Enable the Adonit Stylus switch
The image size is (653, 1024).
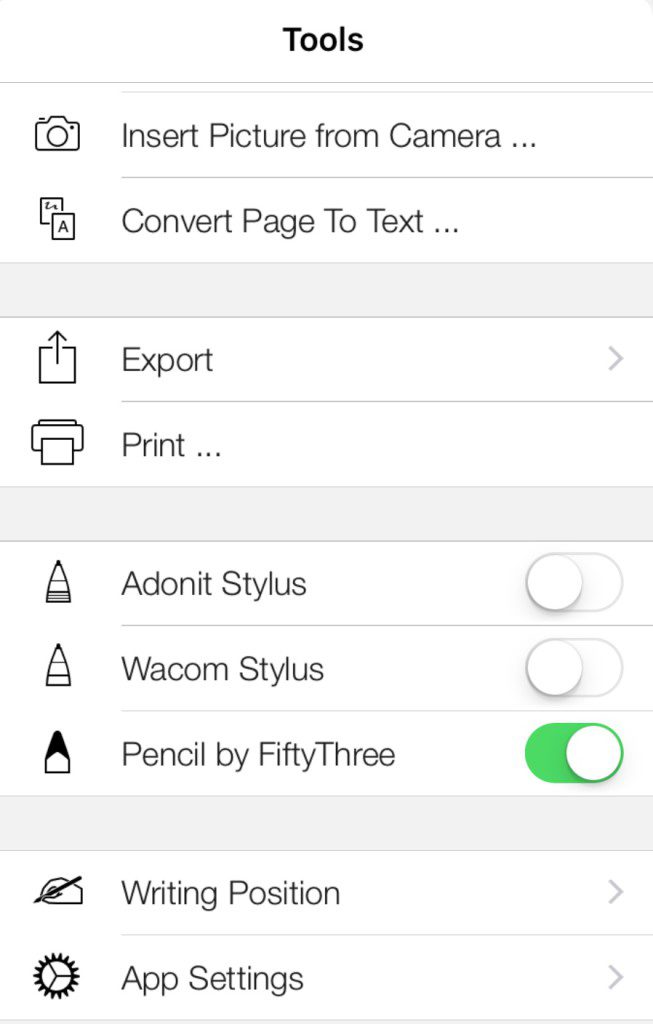(x=573, y=582)
